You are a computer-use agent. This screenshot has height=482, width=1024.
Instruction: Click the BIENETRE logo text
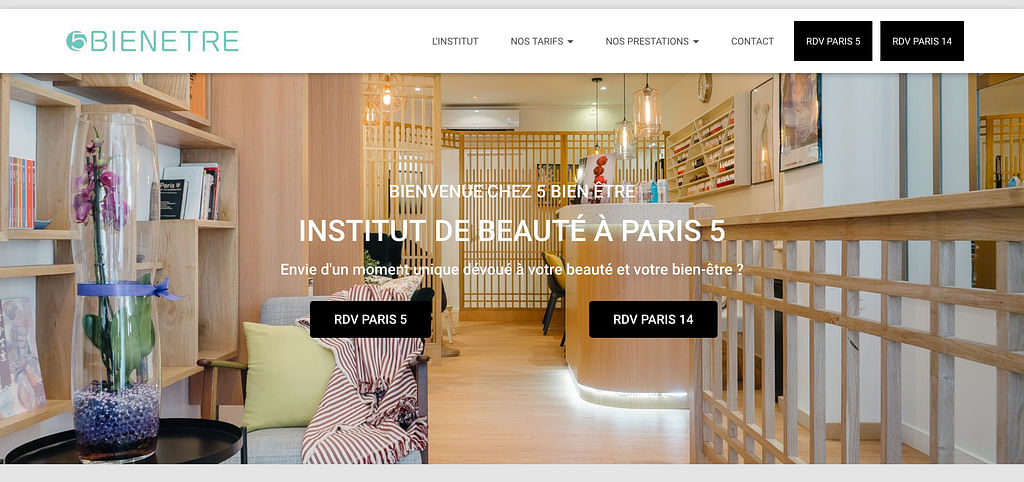tap(163, 41)
